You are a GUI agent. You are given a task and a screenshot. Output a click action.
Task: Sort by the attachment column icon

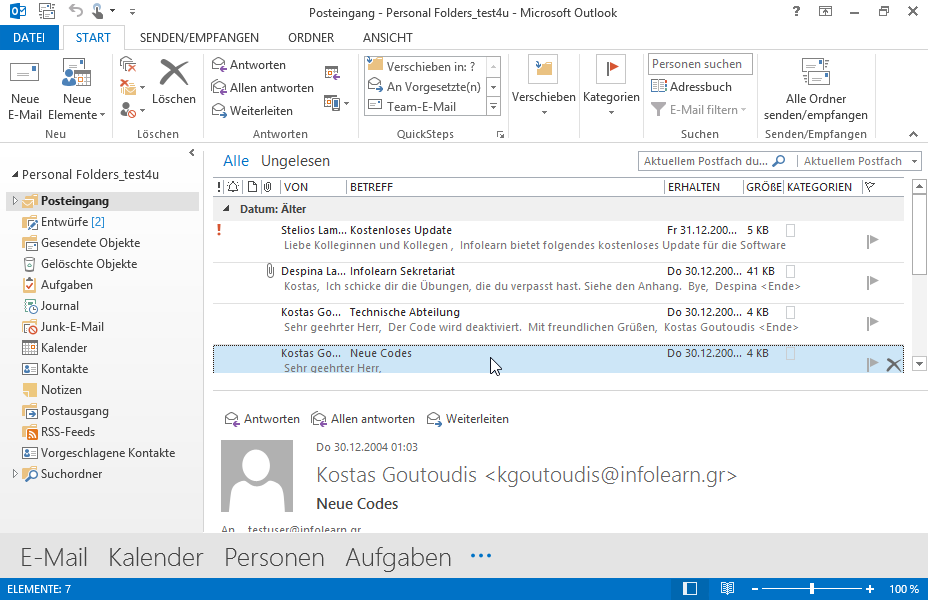pos(268,187)
